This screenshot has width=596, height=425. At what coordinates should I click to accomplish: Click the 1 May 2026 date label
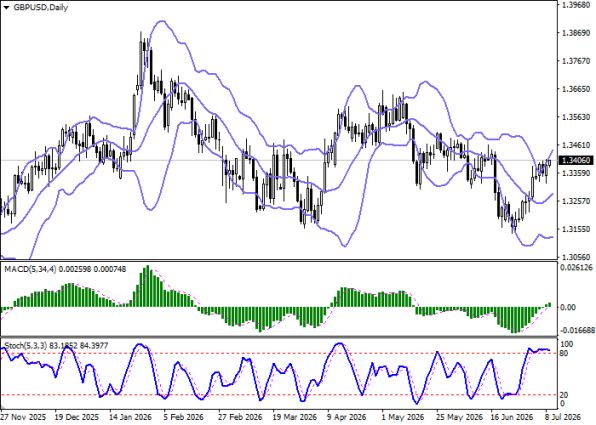click(403, 417)
